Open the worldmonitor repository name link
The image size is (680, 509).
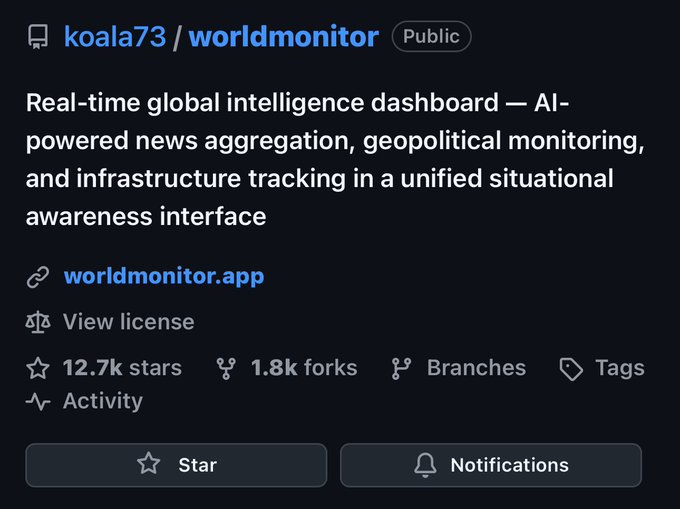[x=284, y=38]
